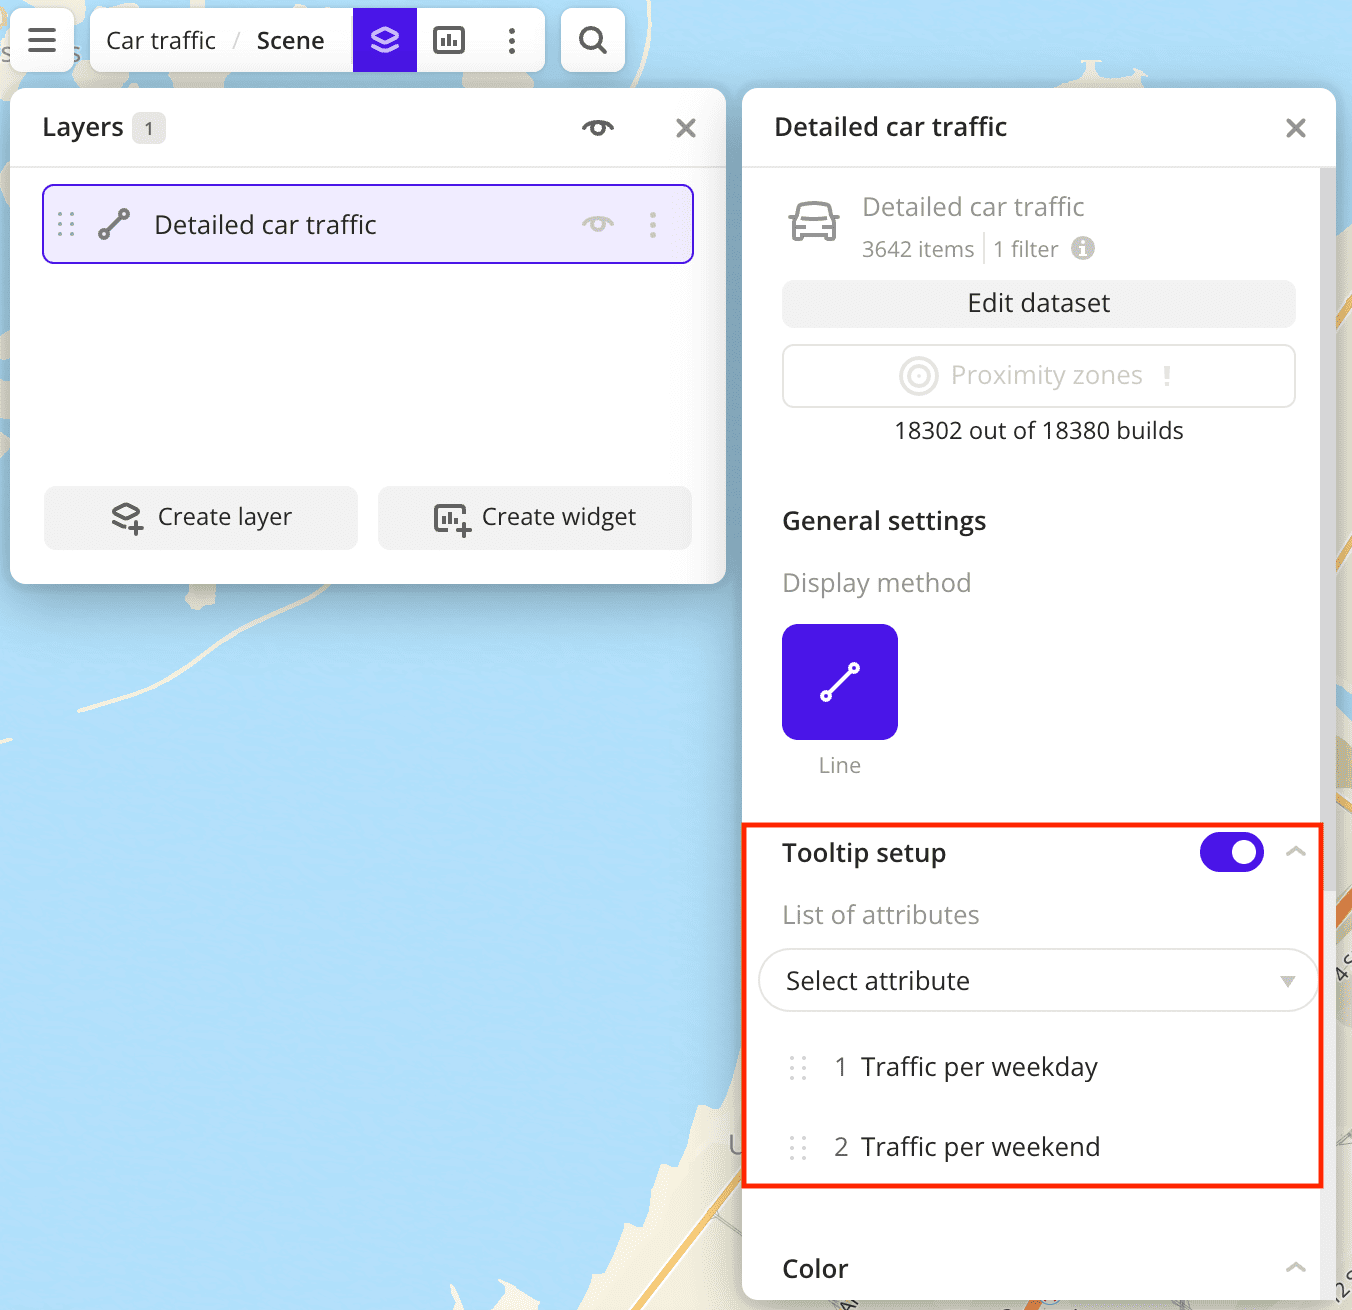Click the info icon next to 1 filter
The image size is (1352, 1310).
pos(1083,248)
